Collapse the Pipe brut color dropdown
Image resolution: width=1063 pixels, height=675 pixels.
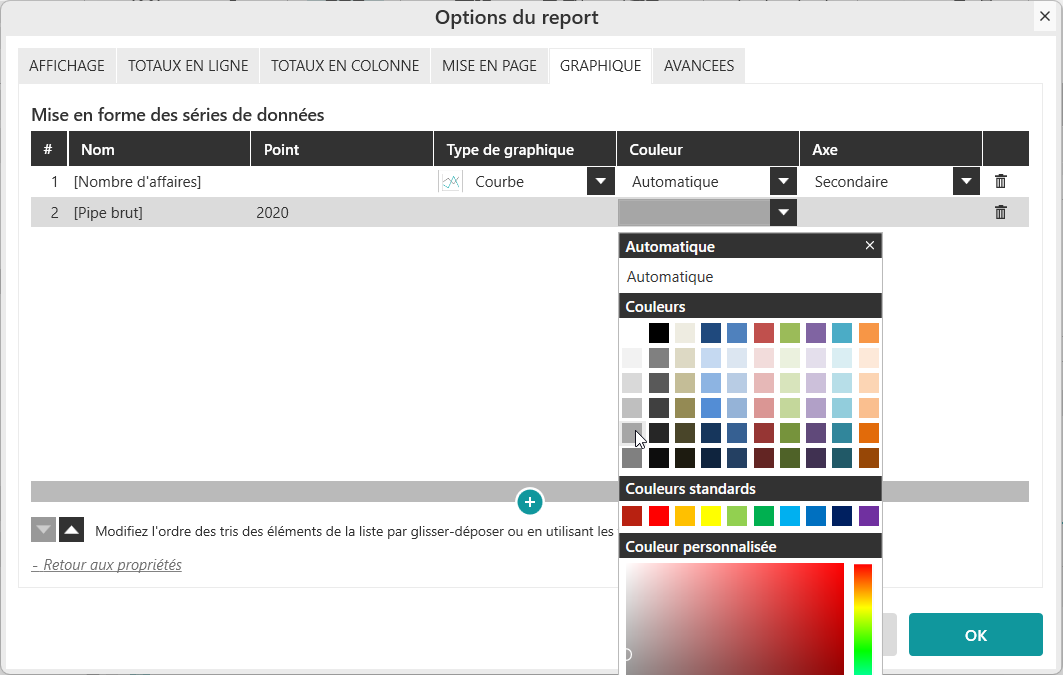point(783,212)
